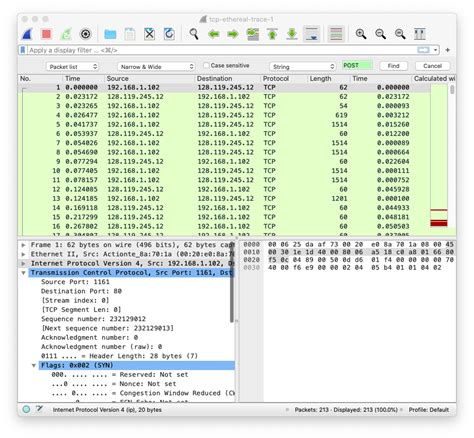Toggle the Case sensitive checkbox

pos(206,65)
